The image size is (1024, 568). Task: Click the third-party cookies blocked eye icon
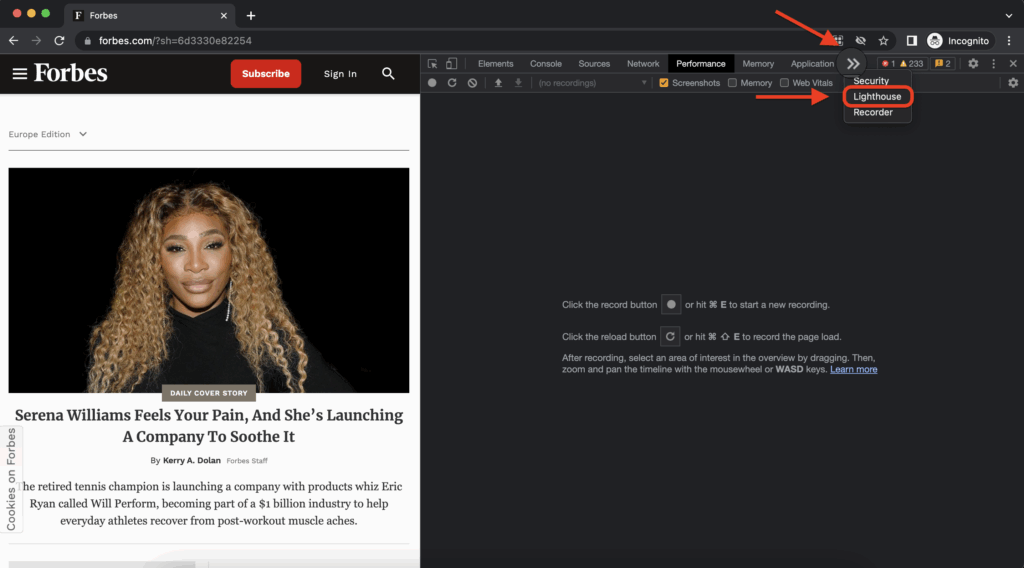pyautogui.click(x=861, y=40)
